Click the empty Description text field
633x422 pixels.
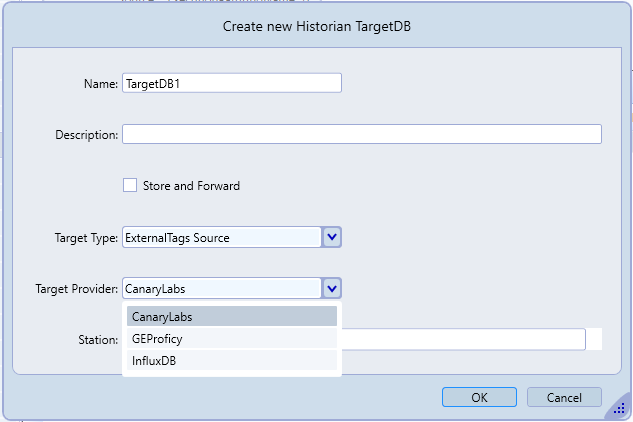[x=361, y=134]
